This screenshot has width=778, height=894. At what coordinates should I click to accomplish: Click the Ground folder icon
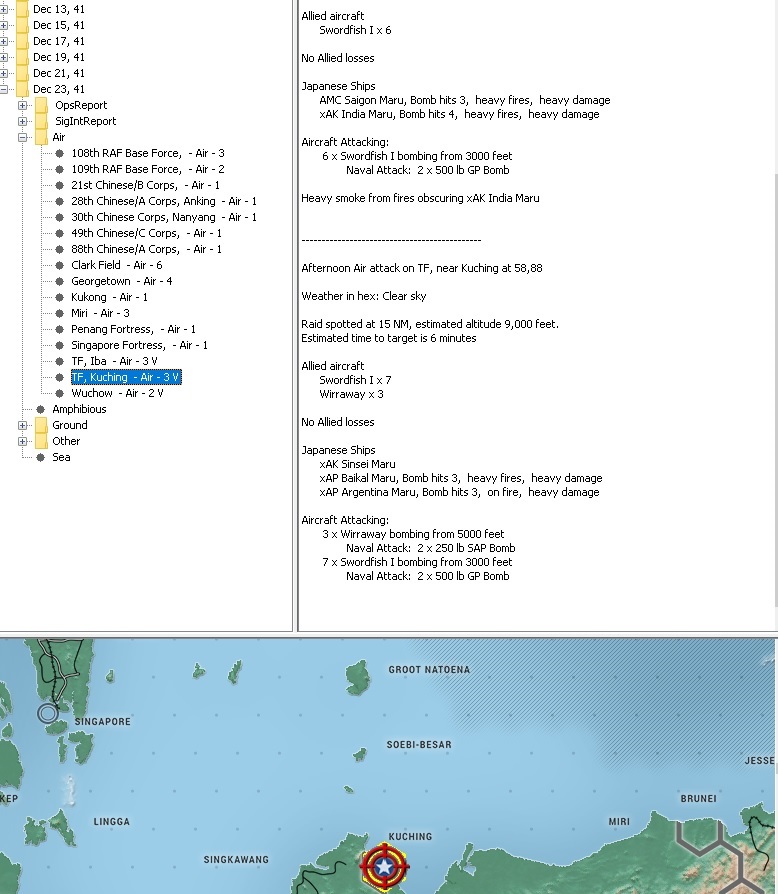[x=41, y=425]
